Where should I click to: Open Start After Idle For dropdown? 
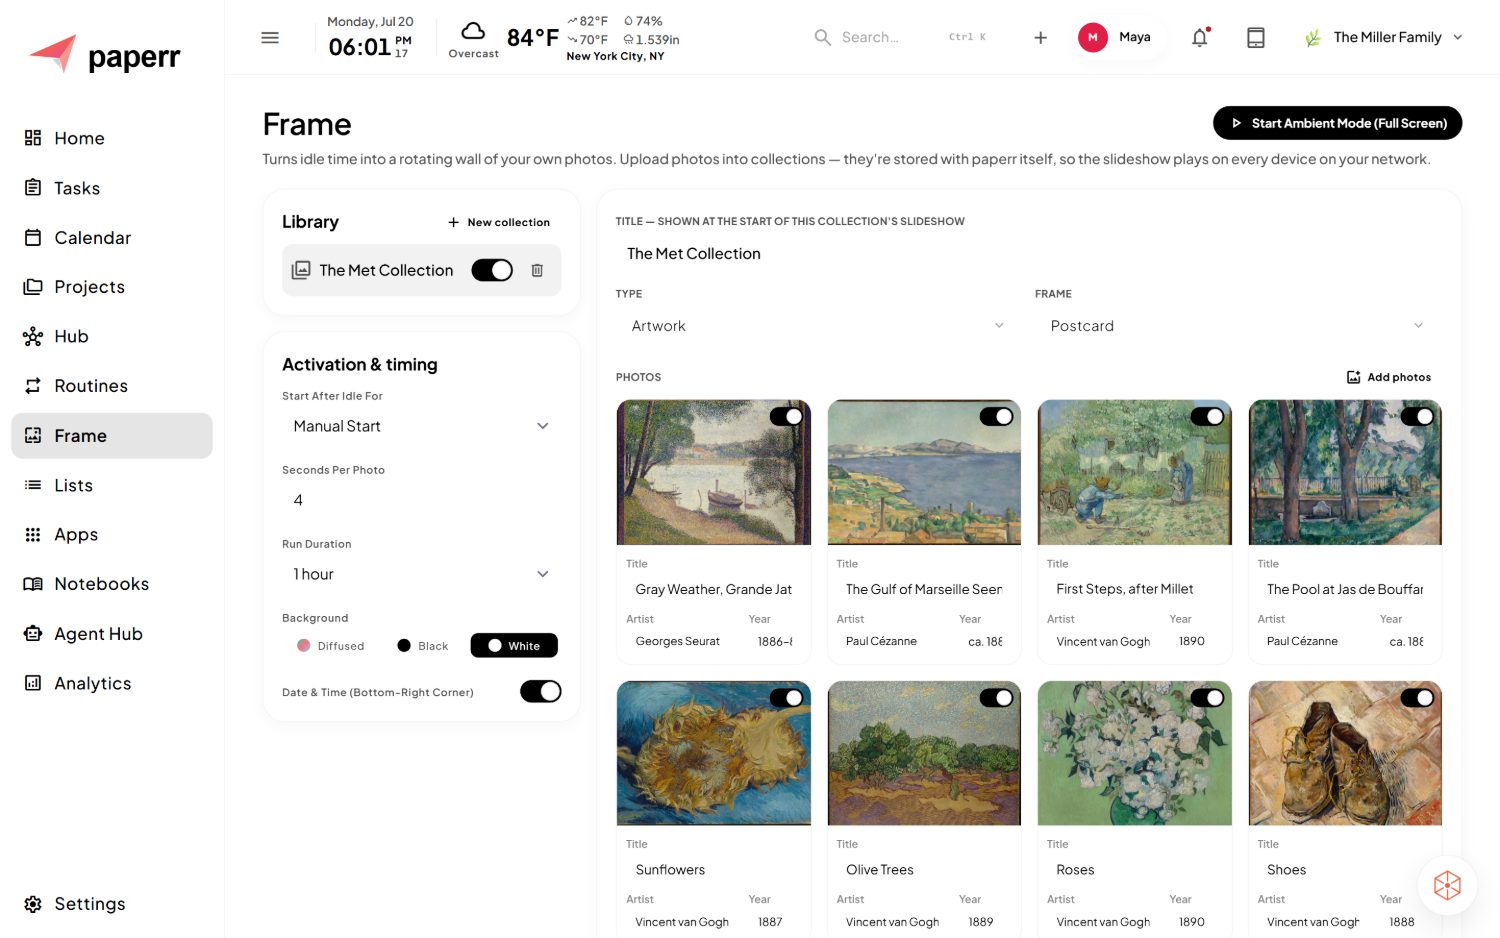click(421, 426)
